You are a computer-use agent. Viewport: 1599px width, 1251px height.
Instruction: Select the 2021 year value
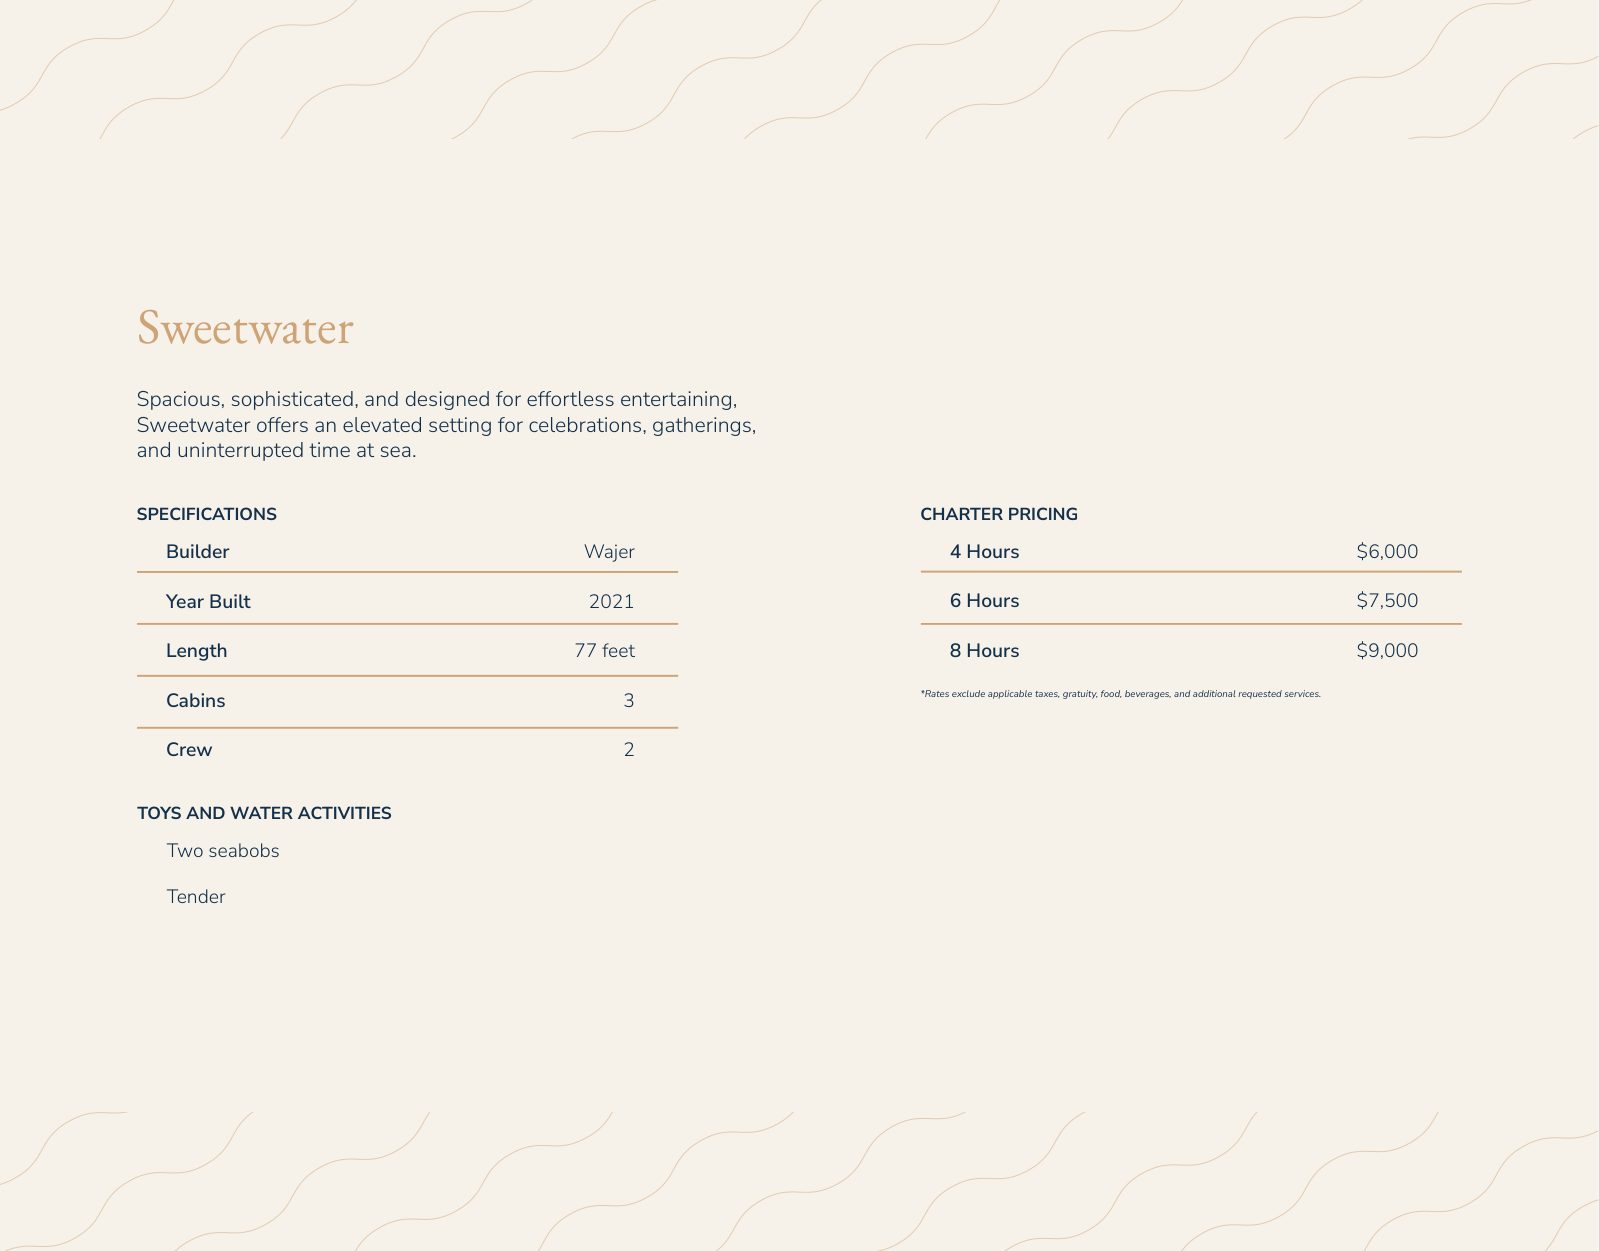pyautogui.click(x=611, y=602)
